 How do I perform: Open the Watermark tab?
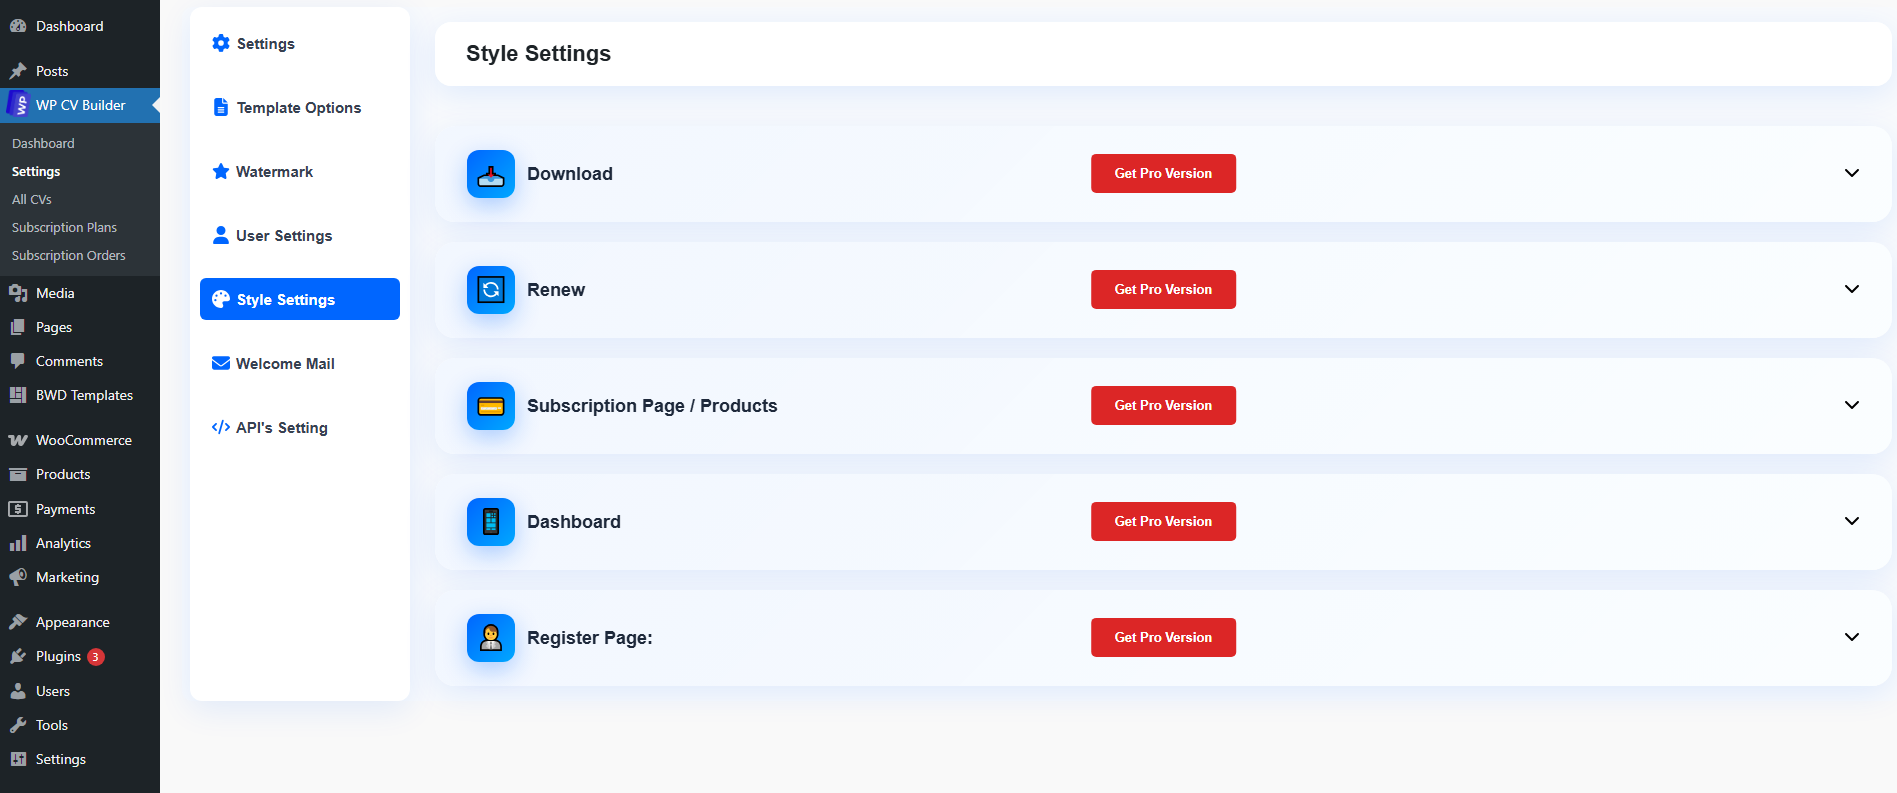pos(300,171)
